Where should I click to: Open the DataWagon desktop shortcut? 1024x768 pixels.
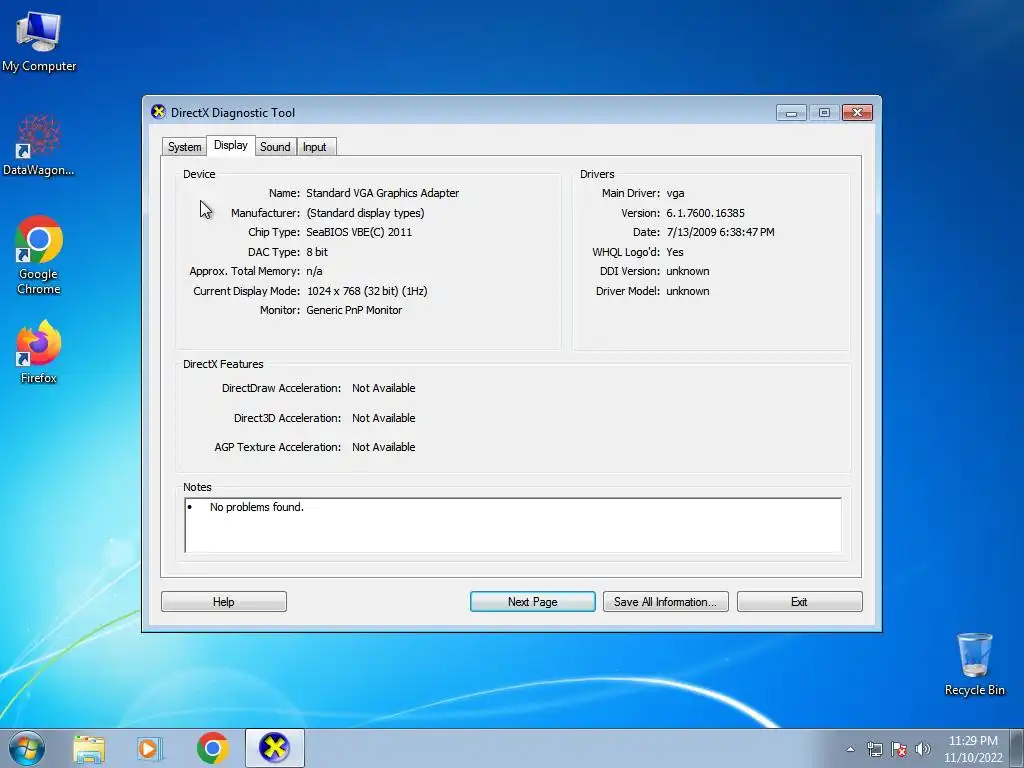pyautogui.click(x=39, y=145)
